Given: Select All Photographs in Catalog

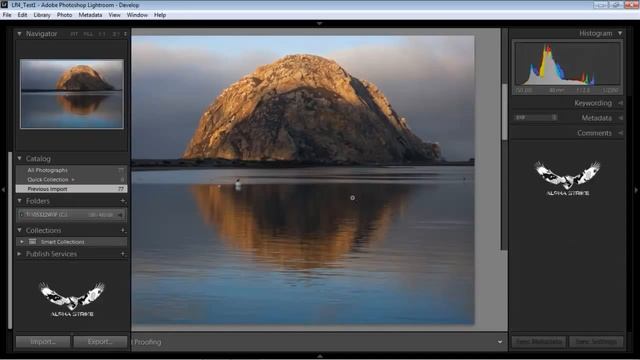Looking at the screenshot, I should point(72,170).
